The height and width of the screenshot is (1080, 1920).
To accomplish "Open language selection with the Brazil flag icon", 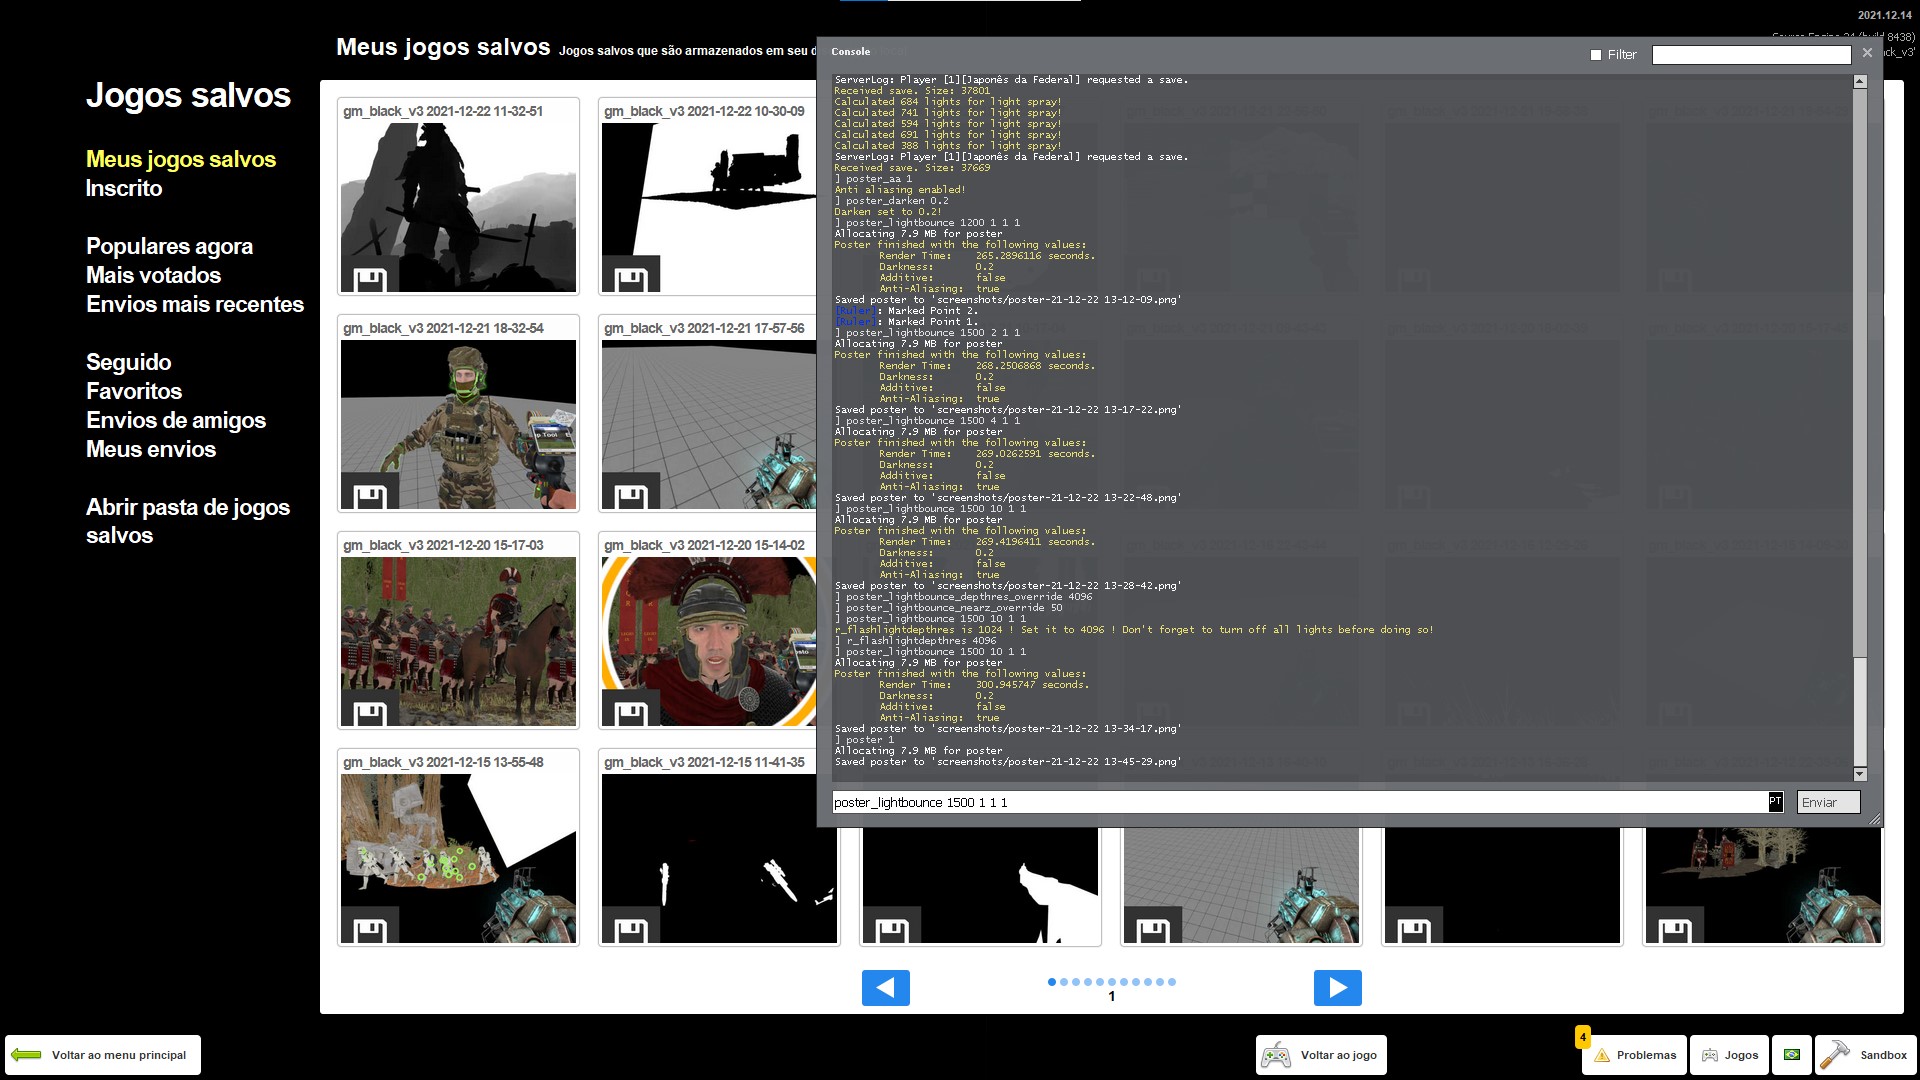I will pyautogui.click(x=1792, y=1055).
